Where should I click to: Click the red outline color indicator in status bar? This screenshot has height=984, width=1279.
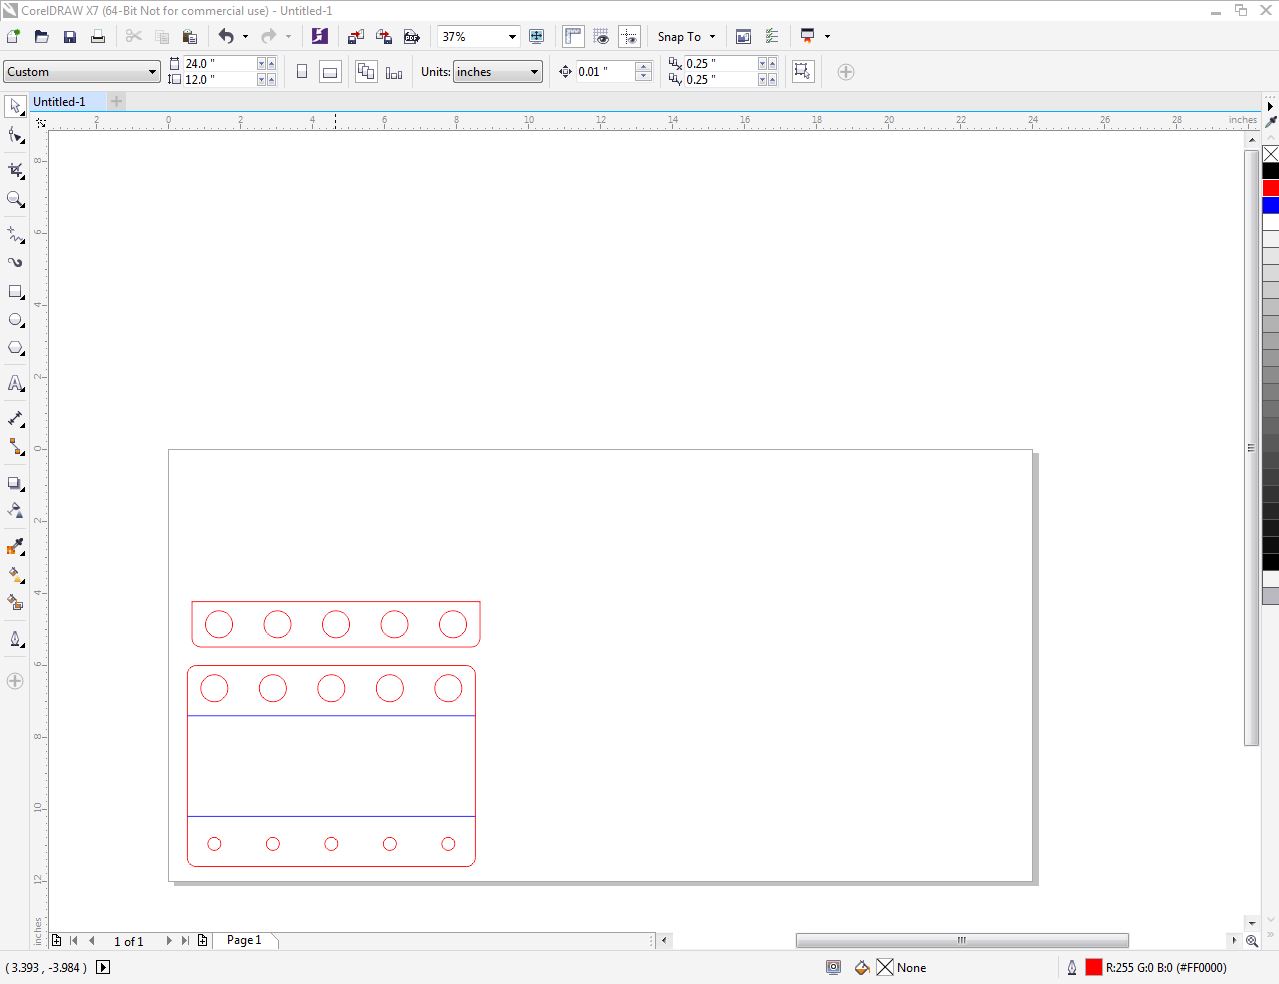(x=1093, y=967)
